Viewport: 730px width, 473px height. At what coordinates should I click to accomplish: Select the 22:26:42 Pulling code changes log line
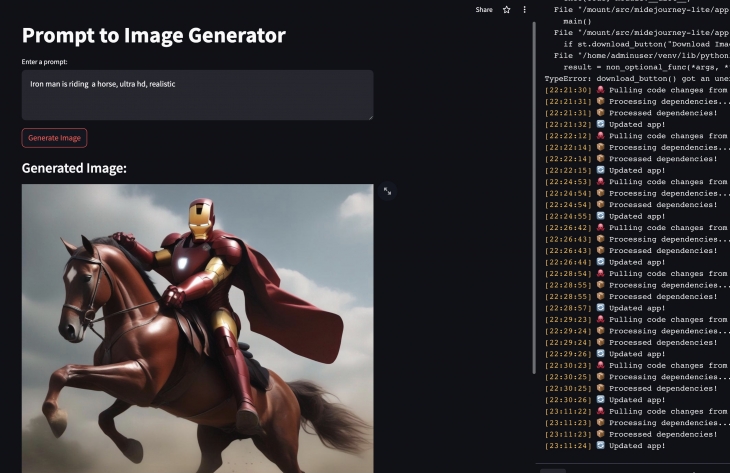(637, 228)
